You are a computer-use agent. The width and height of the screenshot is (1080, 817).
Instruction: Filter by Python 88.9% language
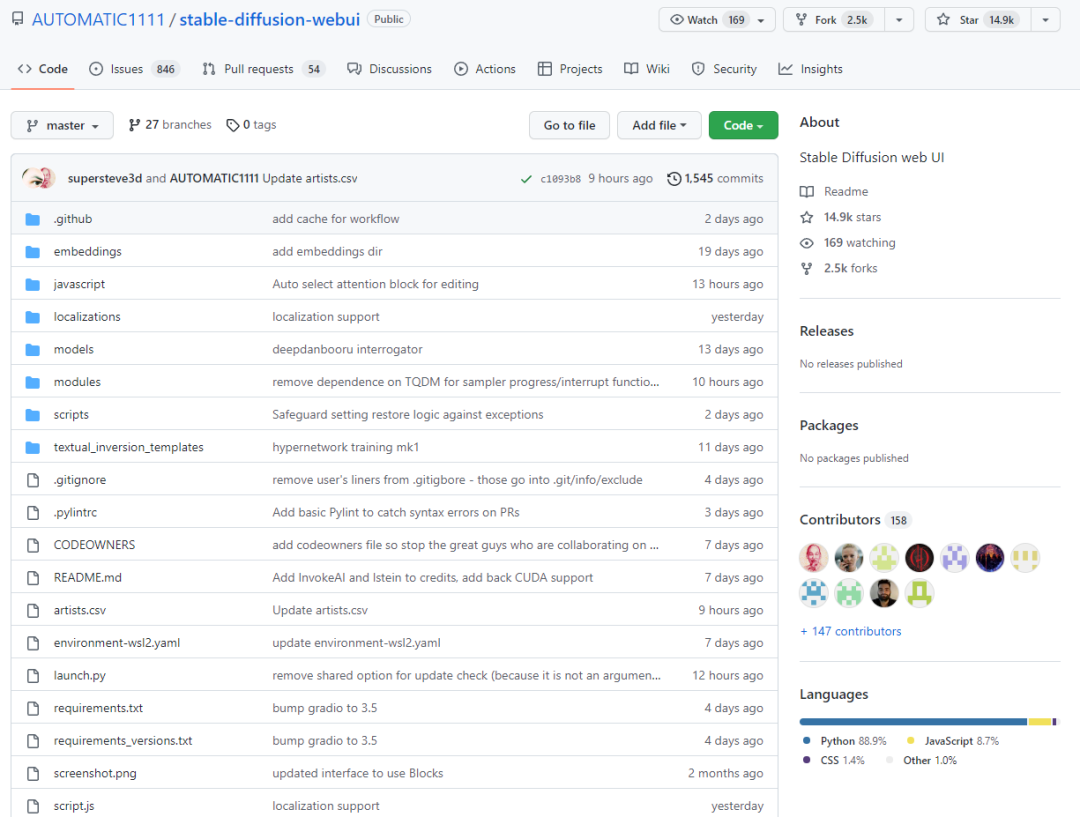pos(845,741)
